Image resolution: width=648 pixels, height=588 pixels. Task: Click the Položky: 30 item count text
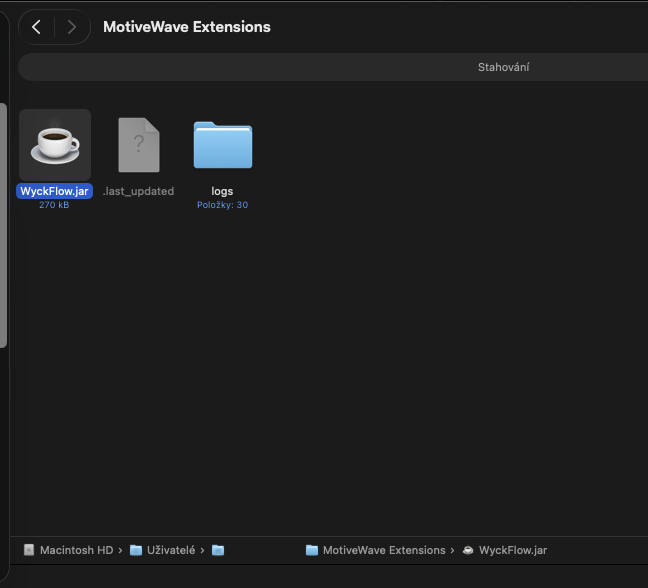[x=222, y=205]
